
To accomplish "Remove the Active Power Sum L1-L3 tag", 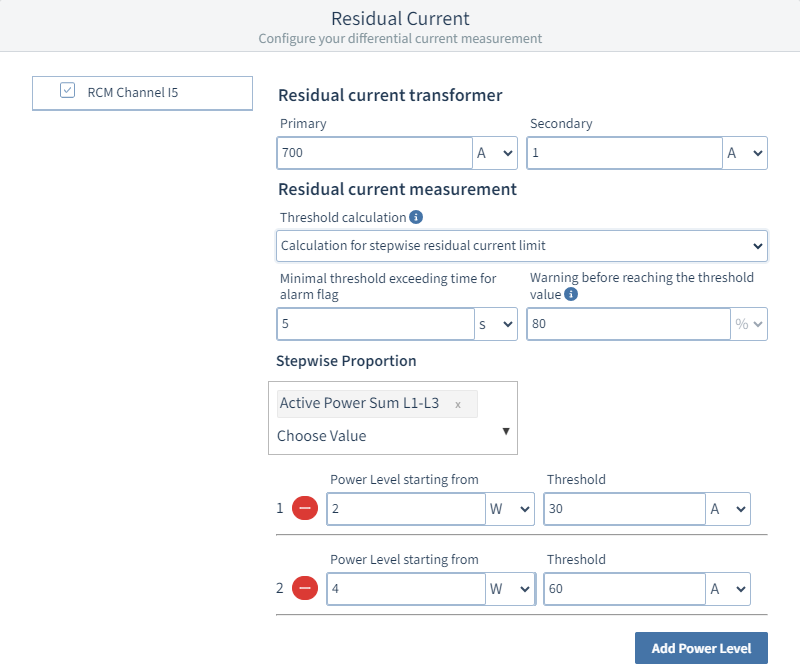I will tap(458, 404).
